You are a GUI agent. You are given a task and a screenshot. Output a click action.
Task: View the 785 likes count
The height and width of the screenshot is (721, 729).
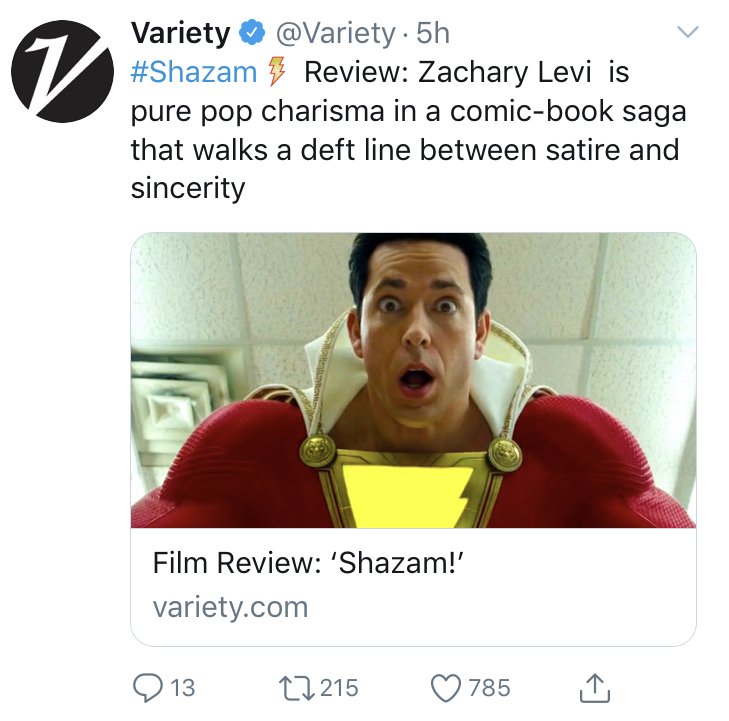point(490,688)
